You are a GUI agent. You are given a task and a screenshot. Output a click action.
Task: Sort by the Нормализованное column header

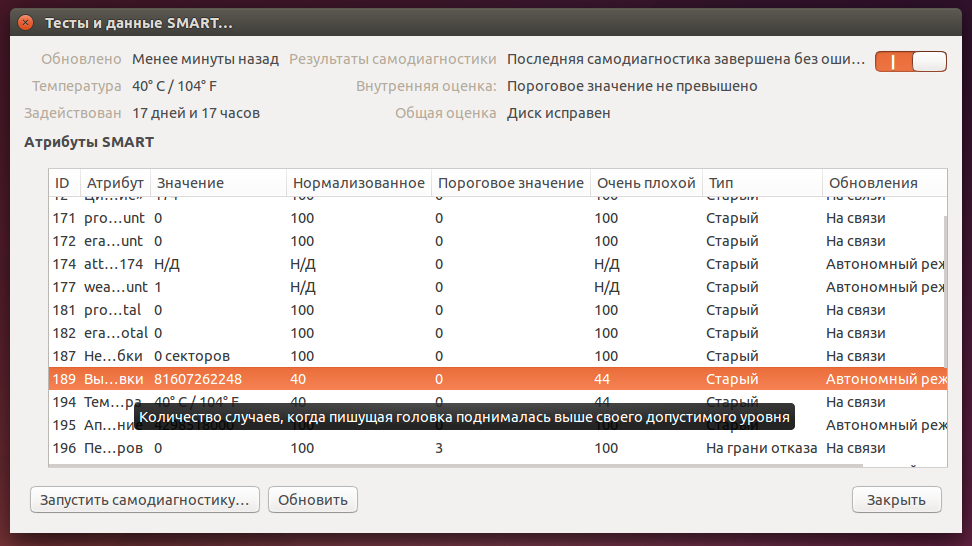coord(358,183)
